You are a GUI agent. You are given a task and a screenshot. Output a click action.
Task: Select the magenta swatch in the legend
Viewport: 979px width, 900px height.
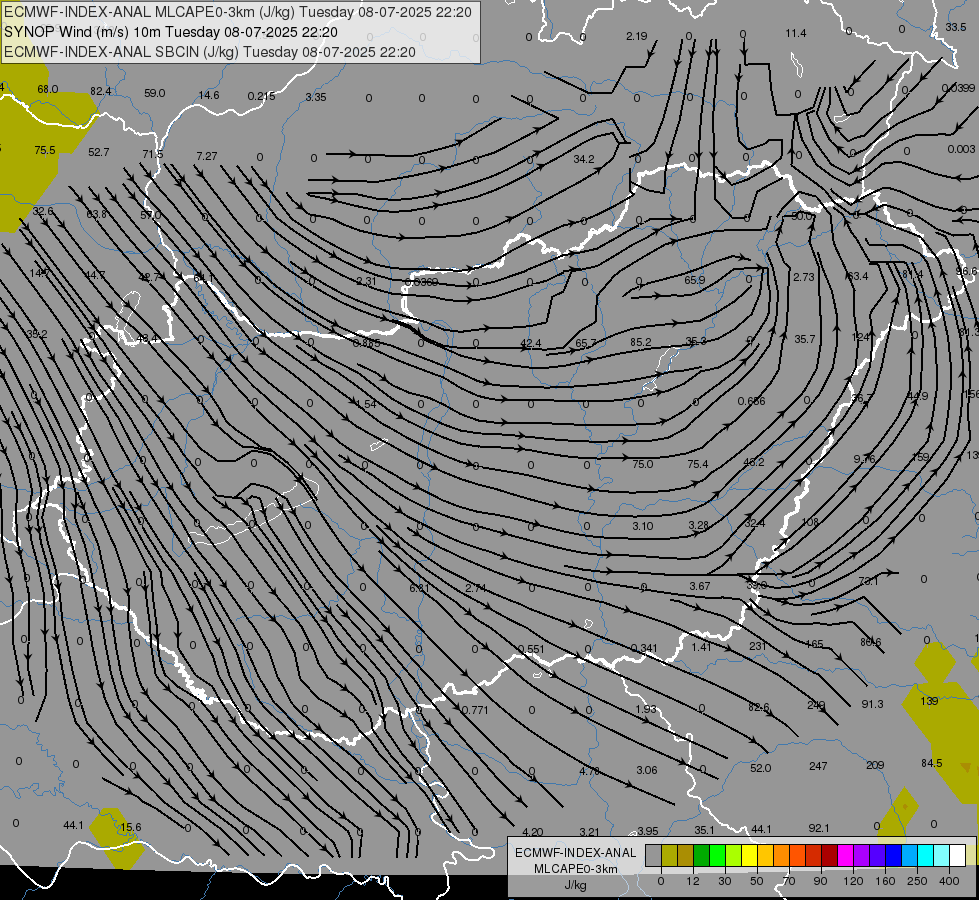pyautogui.click(x=846, y=855)
